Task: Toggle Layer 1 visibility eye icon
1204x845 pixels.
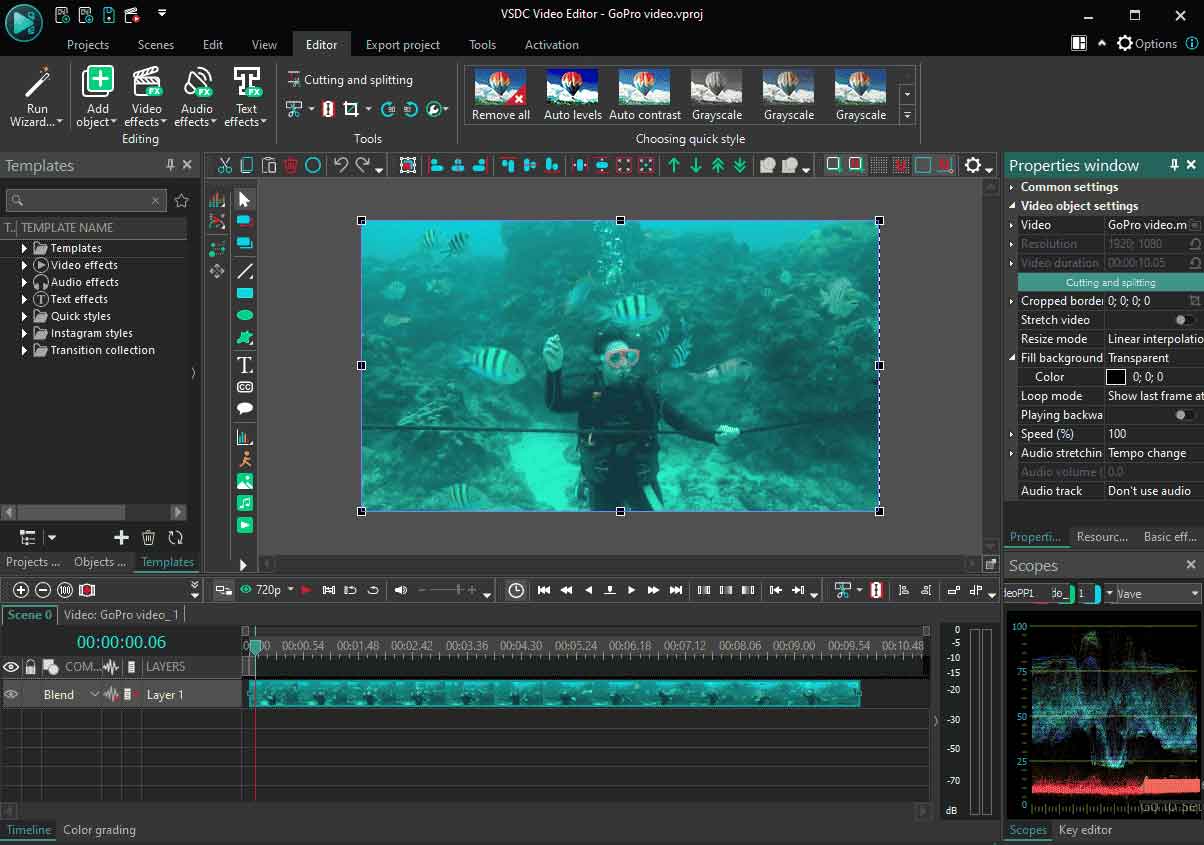Action: pos(11,693)
